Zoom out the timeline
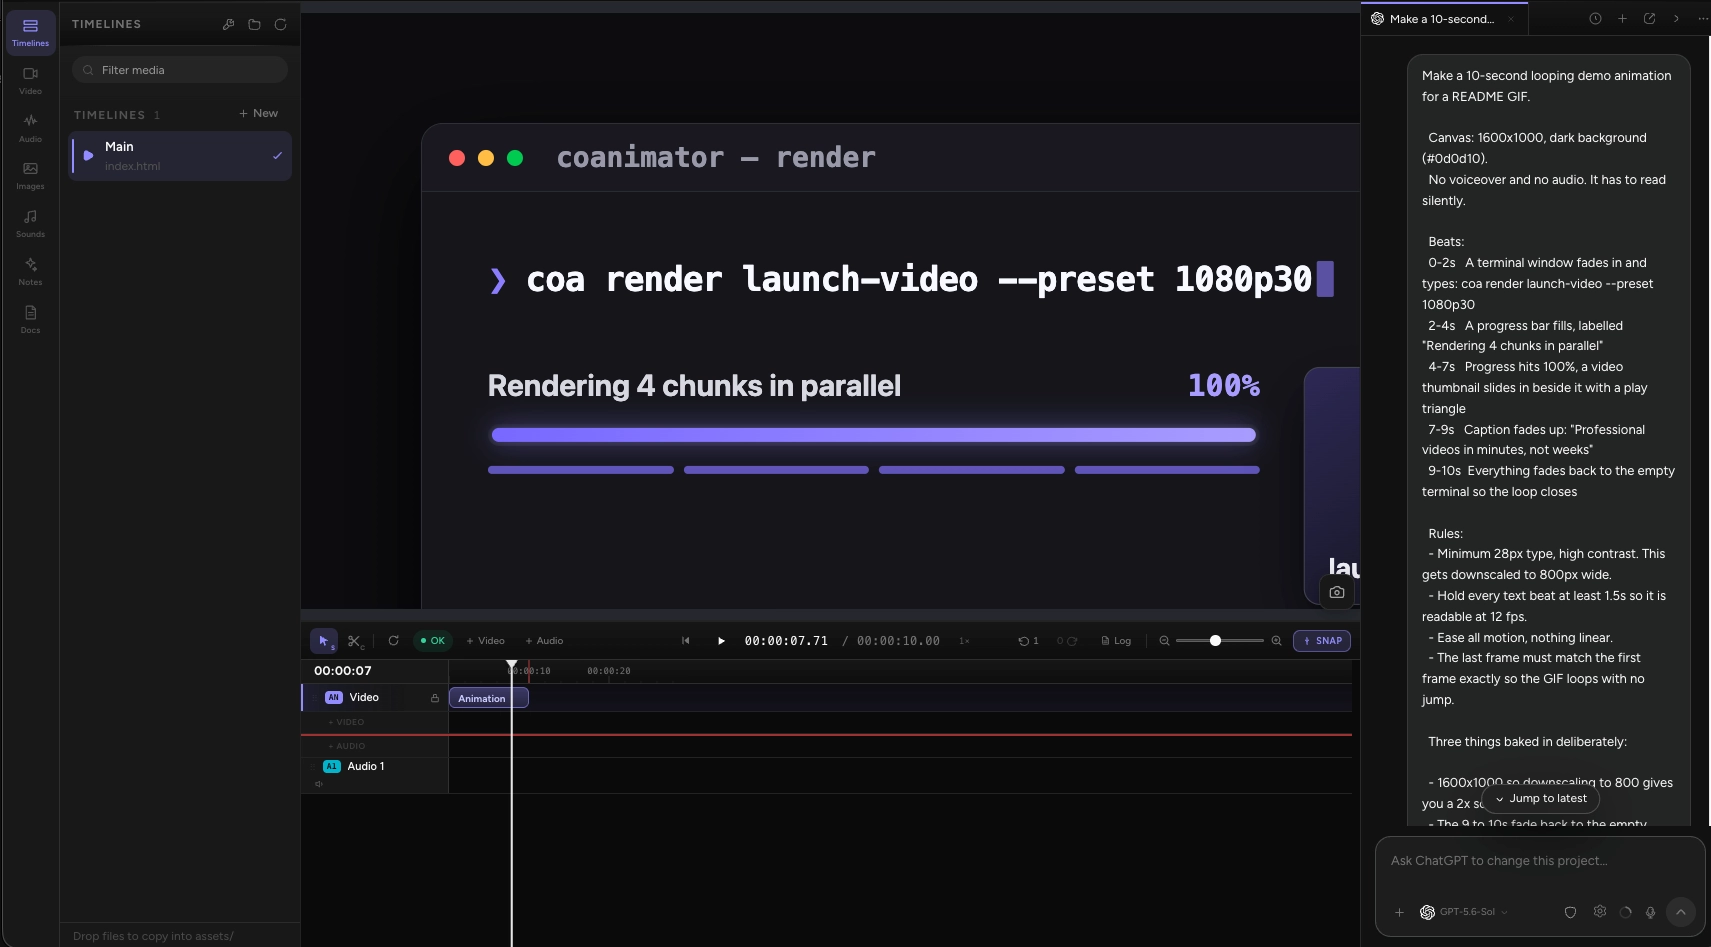1711x947 pixels. (x=1164, y=641)
